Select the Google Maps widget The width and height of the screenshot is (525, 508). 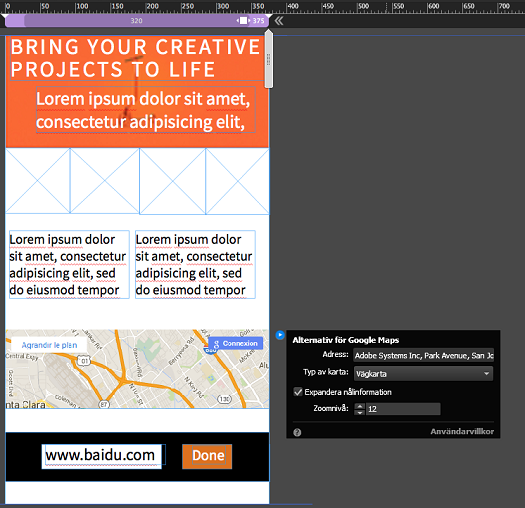point(137,369)
